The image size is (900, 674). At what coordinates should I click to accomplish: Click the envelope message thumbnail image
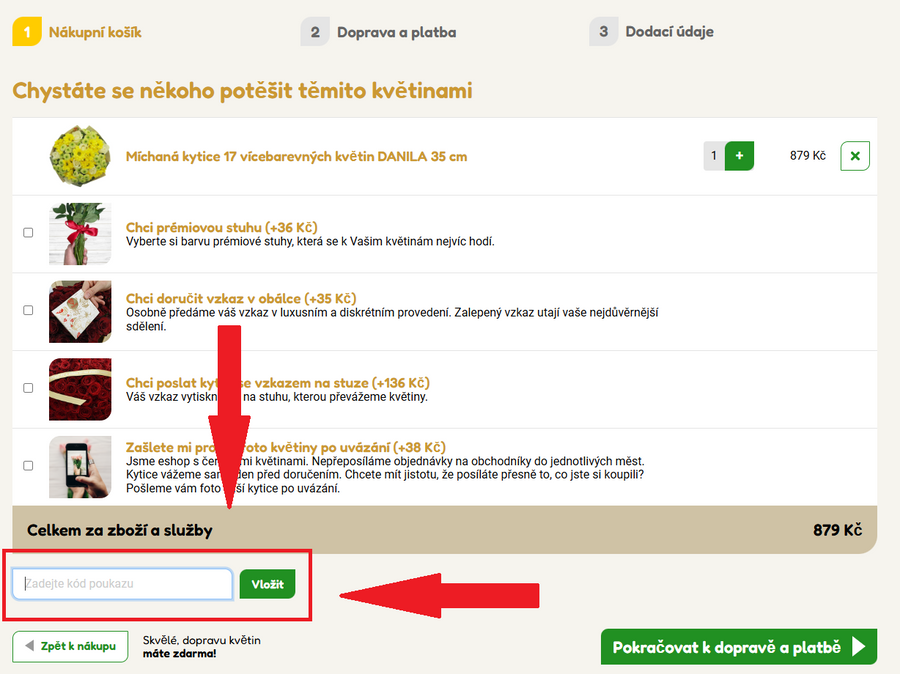click(x=80, y=311)
